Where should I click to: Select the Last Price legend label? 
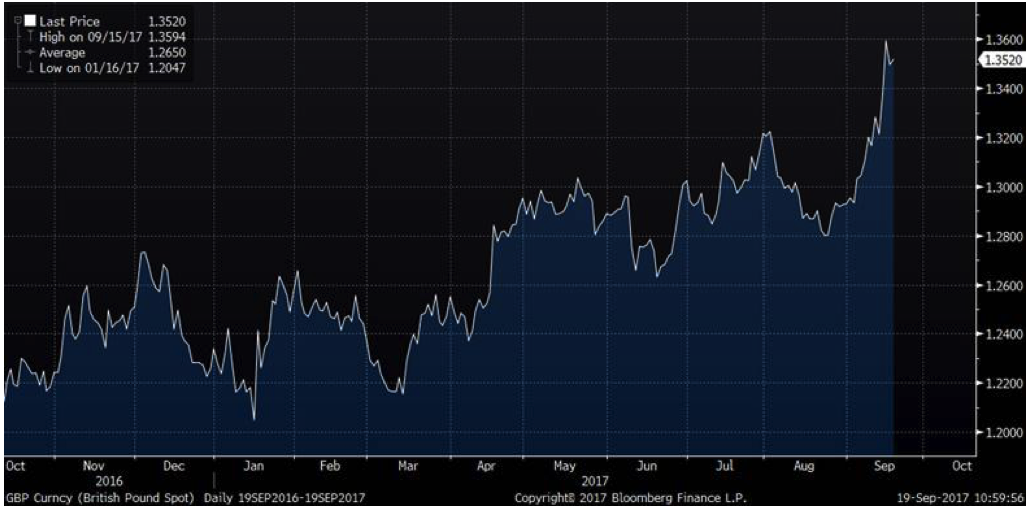click(x=69, y=21)
